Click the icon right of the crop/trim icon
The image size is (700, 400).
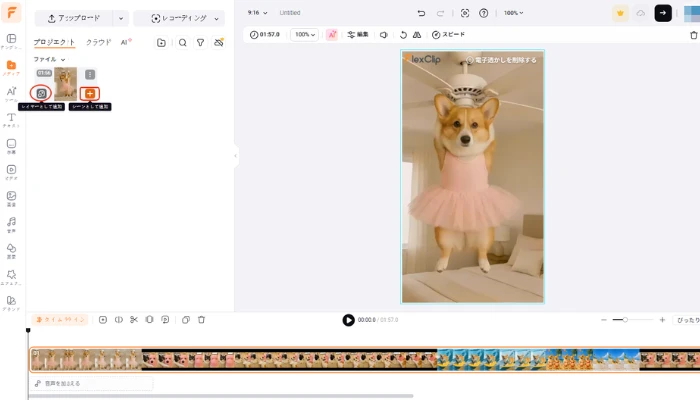point(165,320)
